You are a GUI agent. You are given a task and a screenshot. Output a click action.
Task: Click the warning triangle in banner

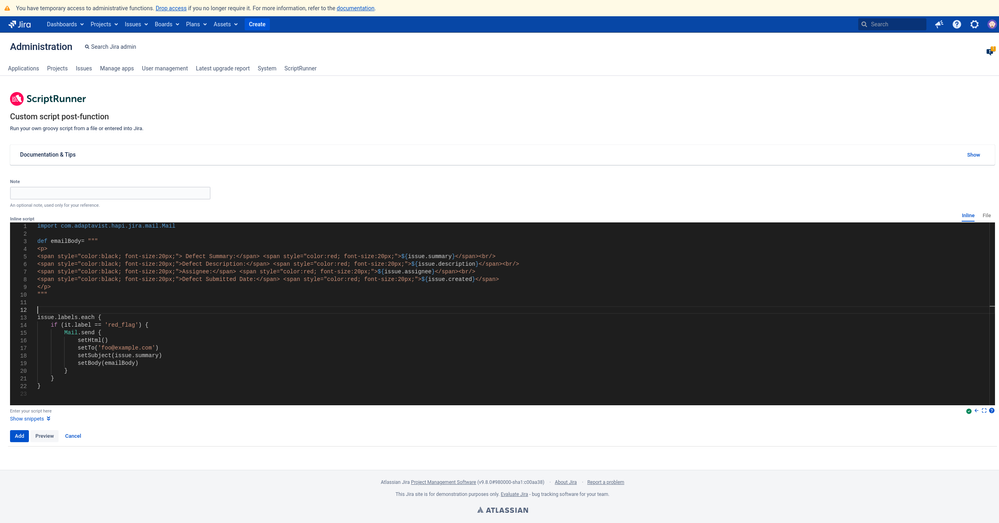point(7,8)
